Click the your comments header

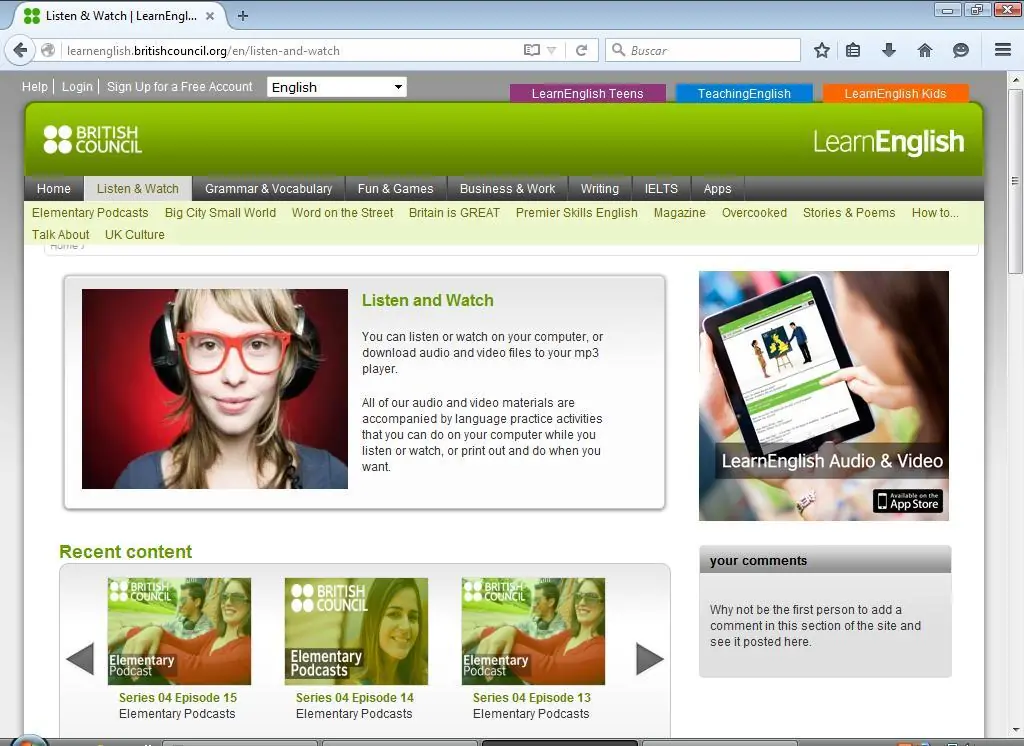pyautogui.click(x=825, y=560)
